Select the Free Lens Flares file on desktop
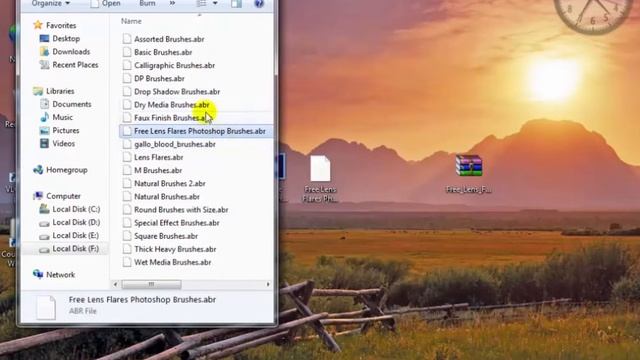This screenshot has height=360, width=640. point(320,179)
